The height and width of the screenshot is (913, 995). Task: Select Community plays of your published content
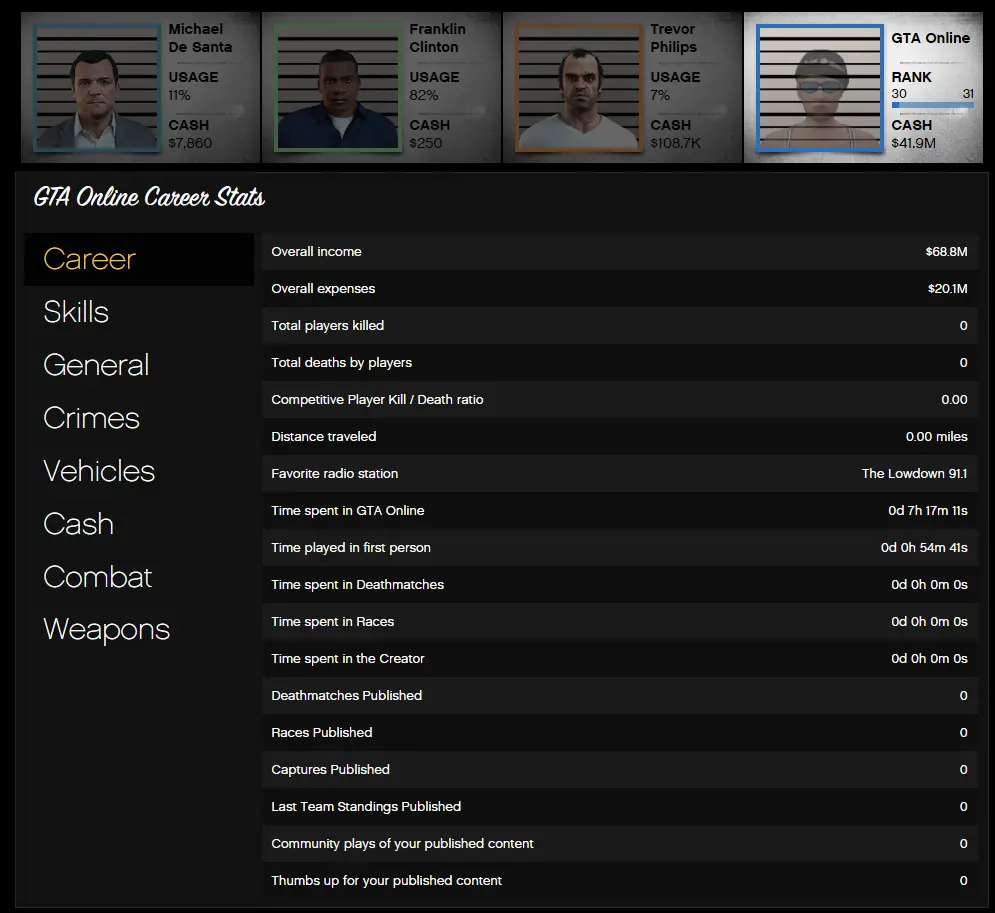click(x=620, y=844)
